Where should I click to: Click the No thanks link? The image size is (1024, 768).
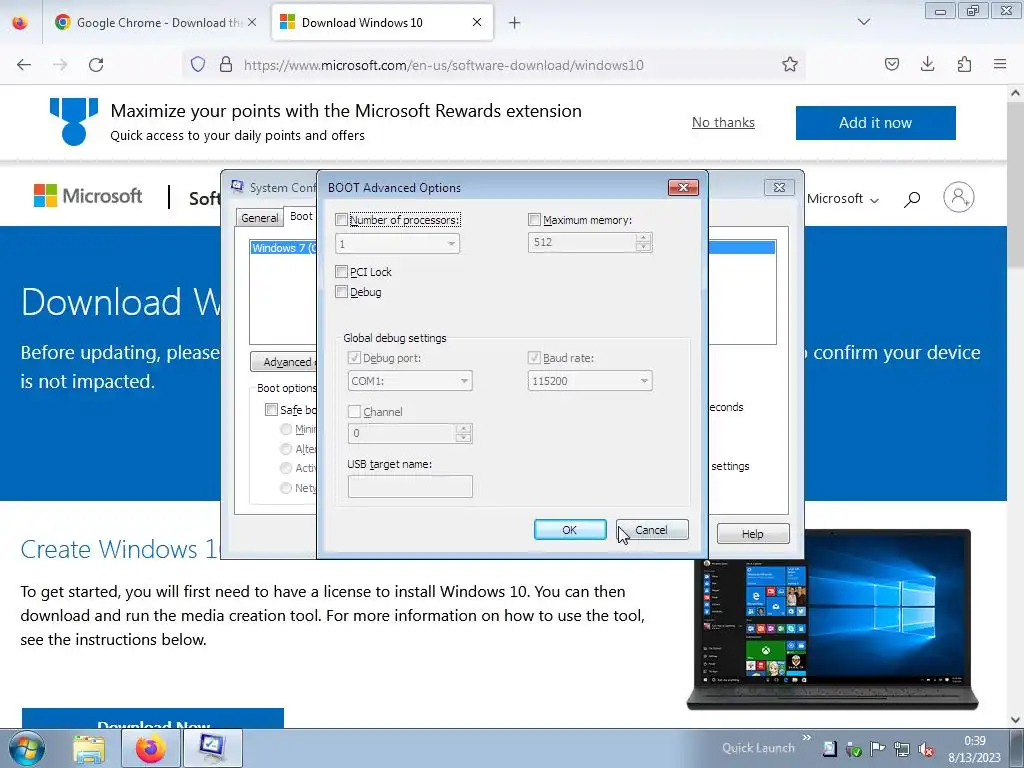tap(723, 123)
